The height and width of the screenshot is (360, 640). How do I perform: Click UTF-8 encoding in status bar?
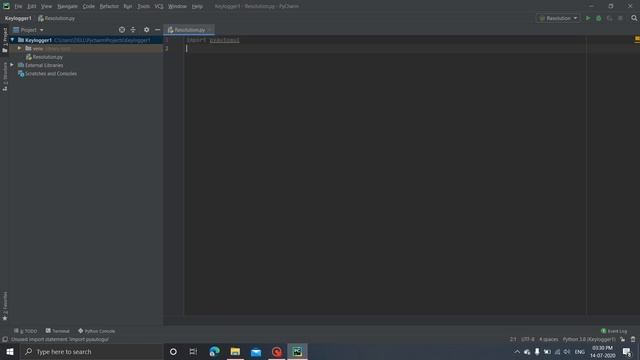click(527, 339)
